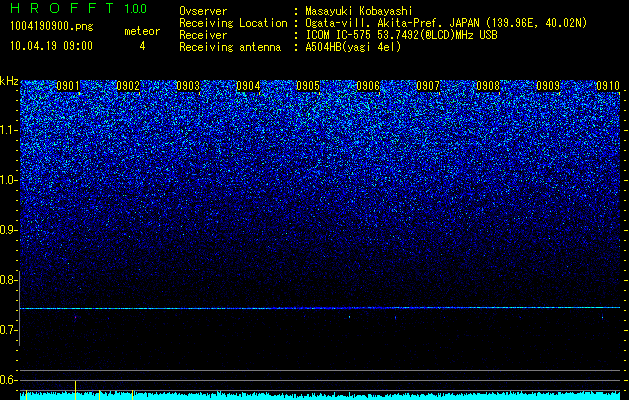Click the cyan signal-level strip at bottom

coord(320,396)
